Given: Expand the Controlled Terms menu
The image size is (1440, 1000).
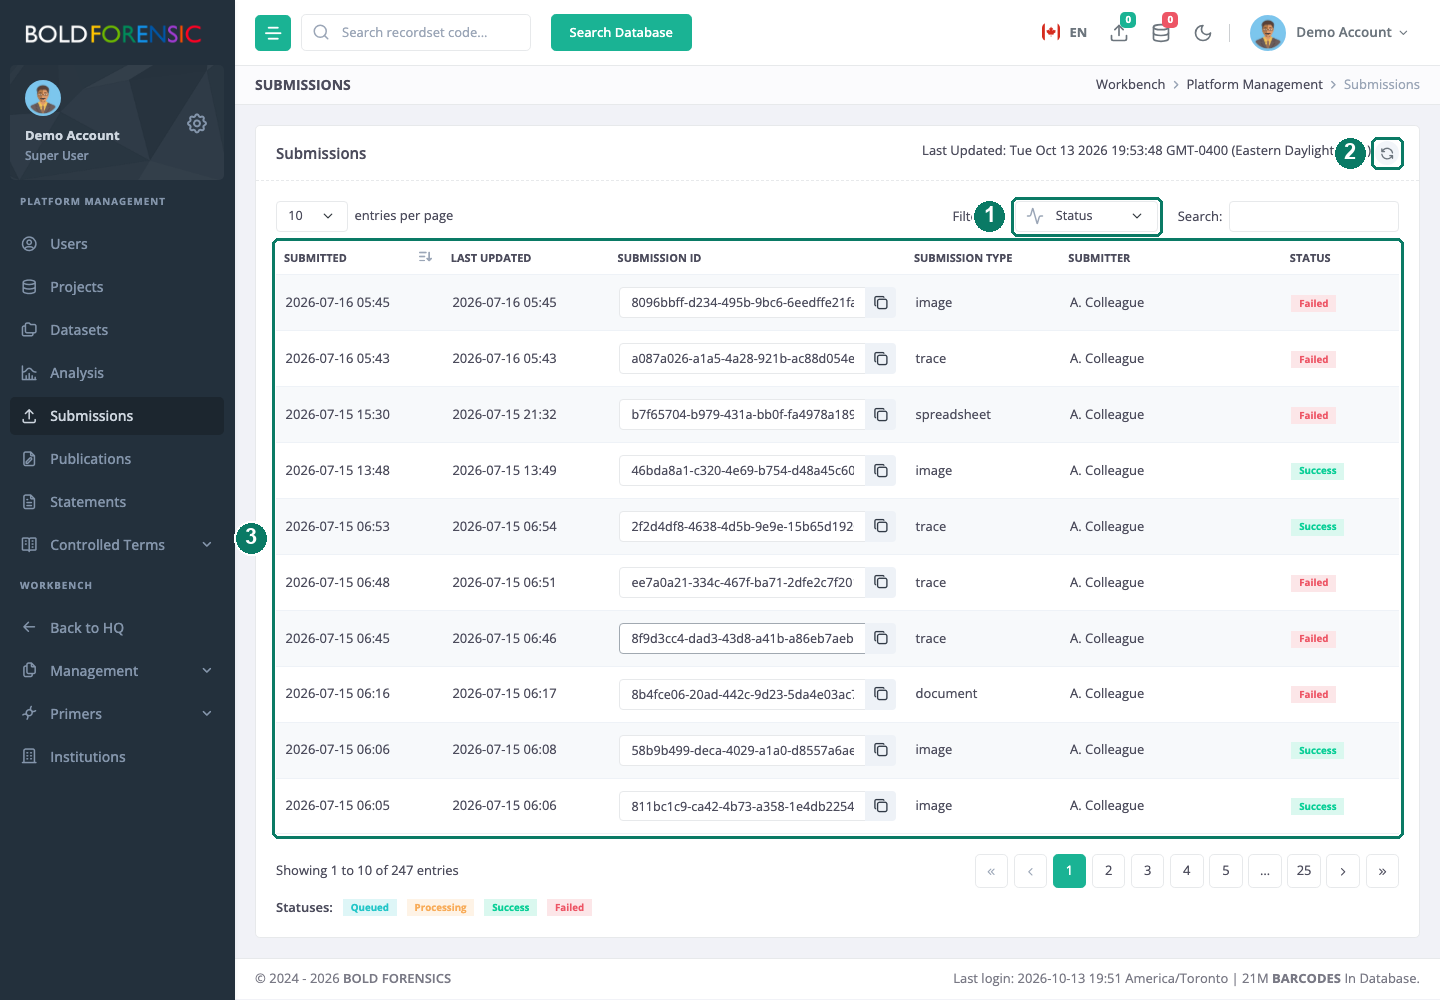Looking at the screenshot, I should (117, 545).
